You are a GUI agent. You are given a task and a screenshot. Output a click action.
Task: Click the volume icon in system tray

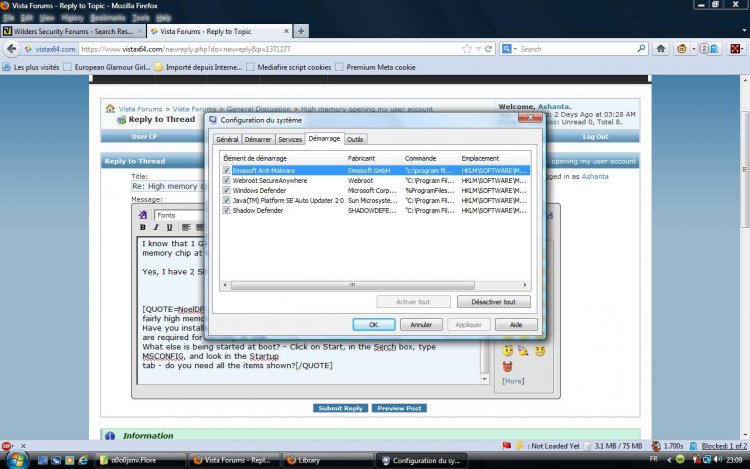click(718, 459)
